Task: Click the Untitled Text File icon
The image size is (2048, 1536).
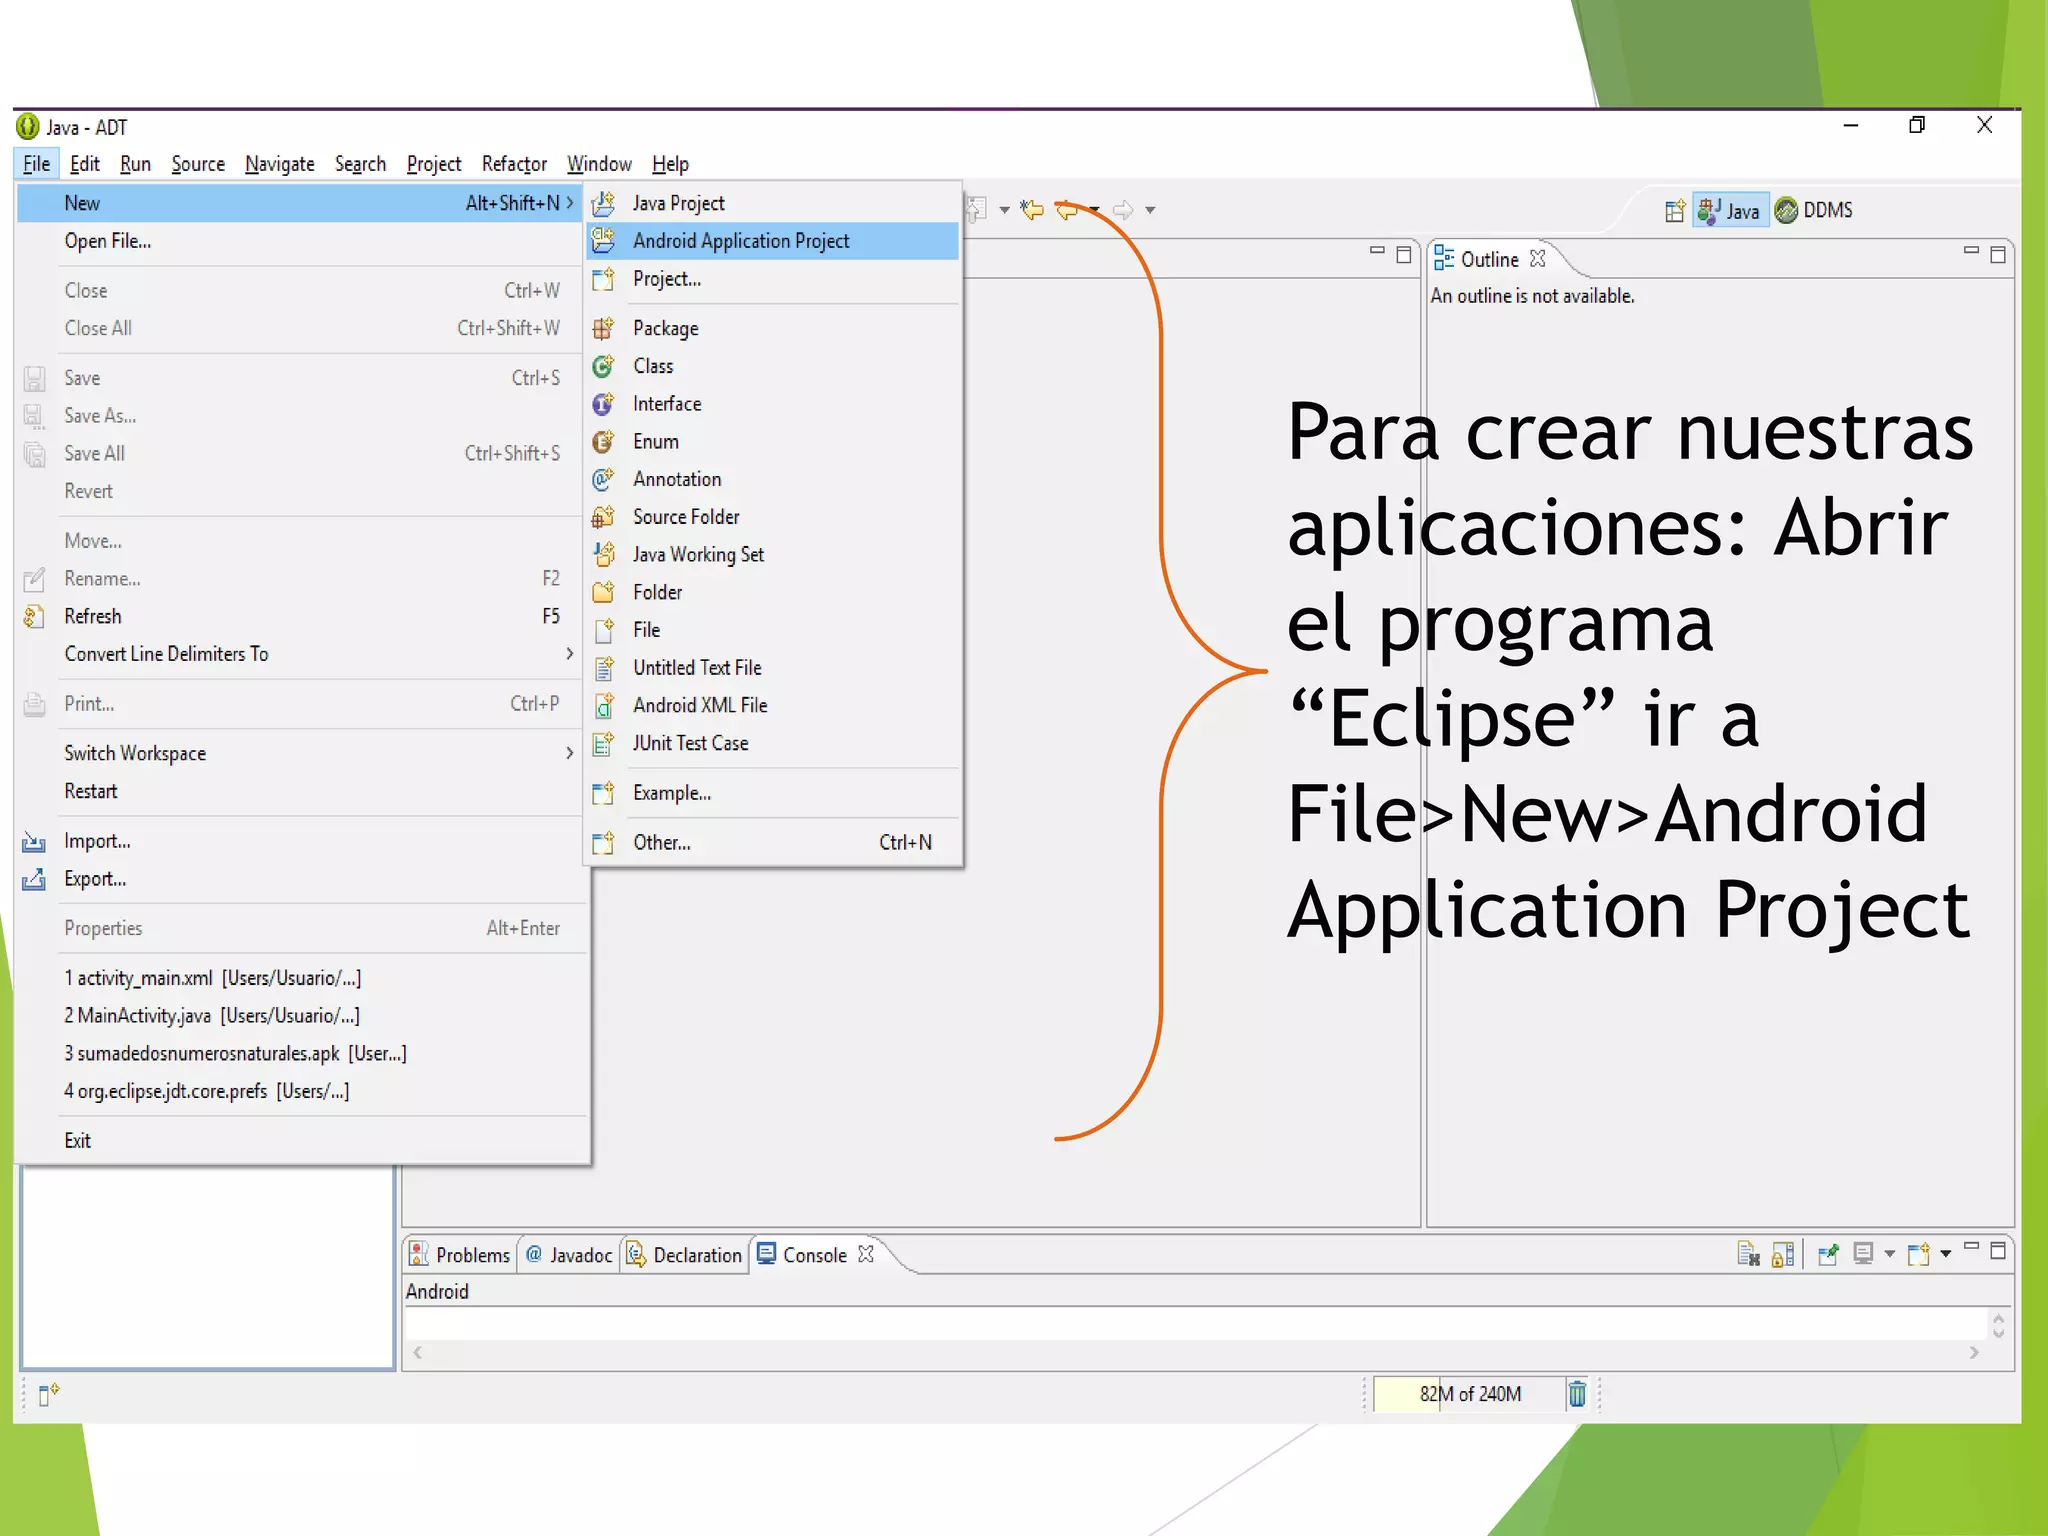Action: pos(603,668)
